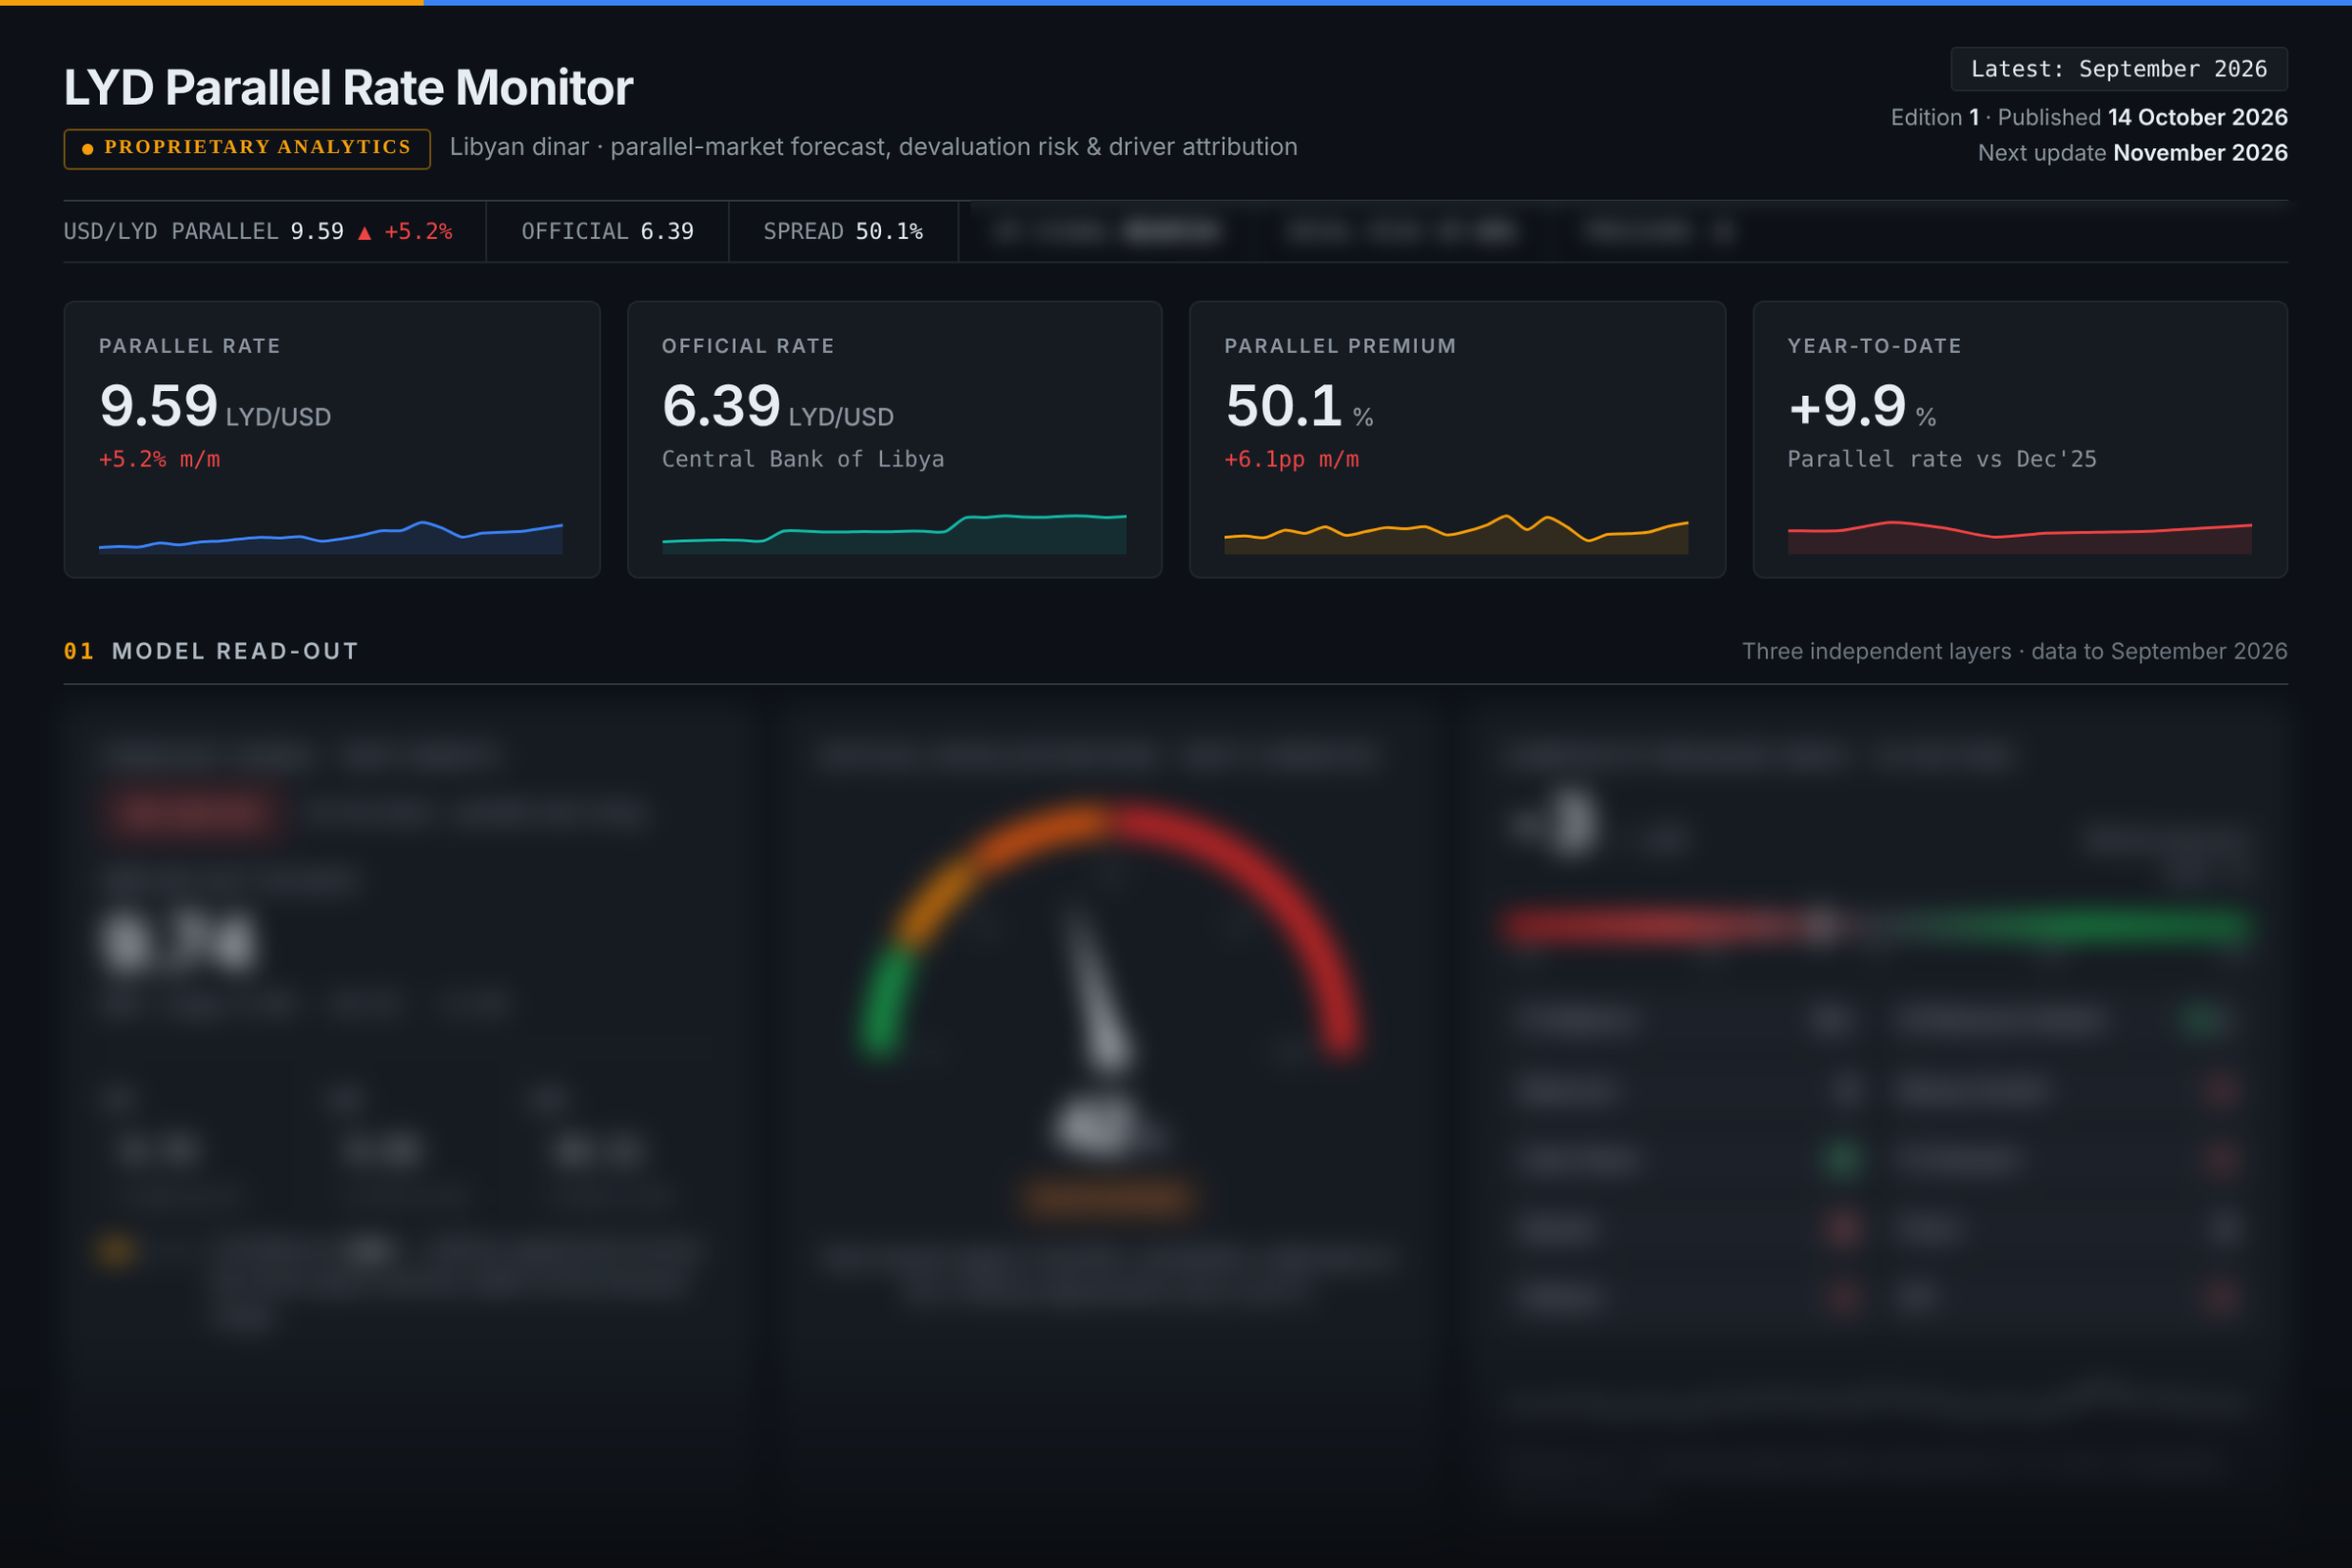Click the +6.1pp m/m change label
The height and width of the screenshot is (1568, 2352).
pyautogui.click(x=1291, y=459)
